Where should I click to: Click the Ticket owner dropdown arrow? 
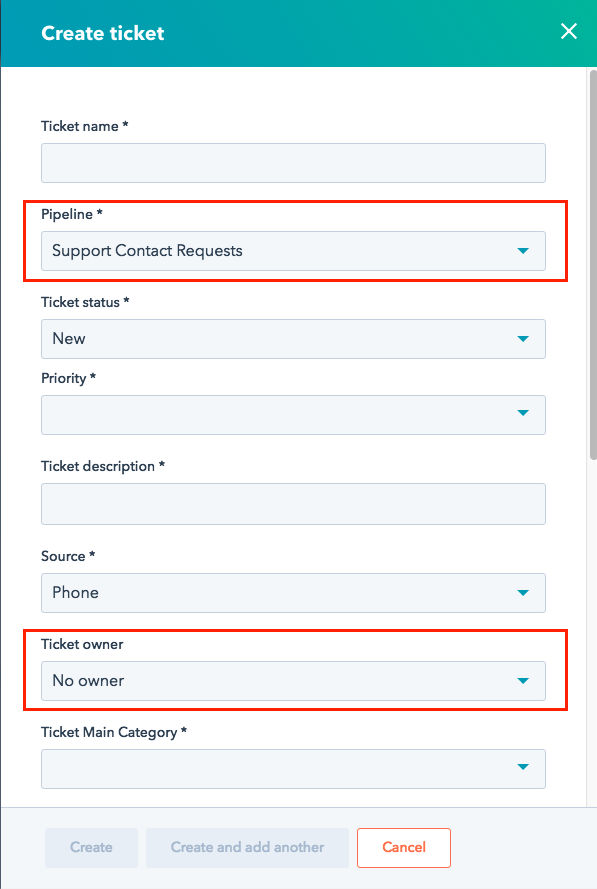tap(523, 681)
